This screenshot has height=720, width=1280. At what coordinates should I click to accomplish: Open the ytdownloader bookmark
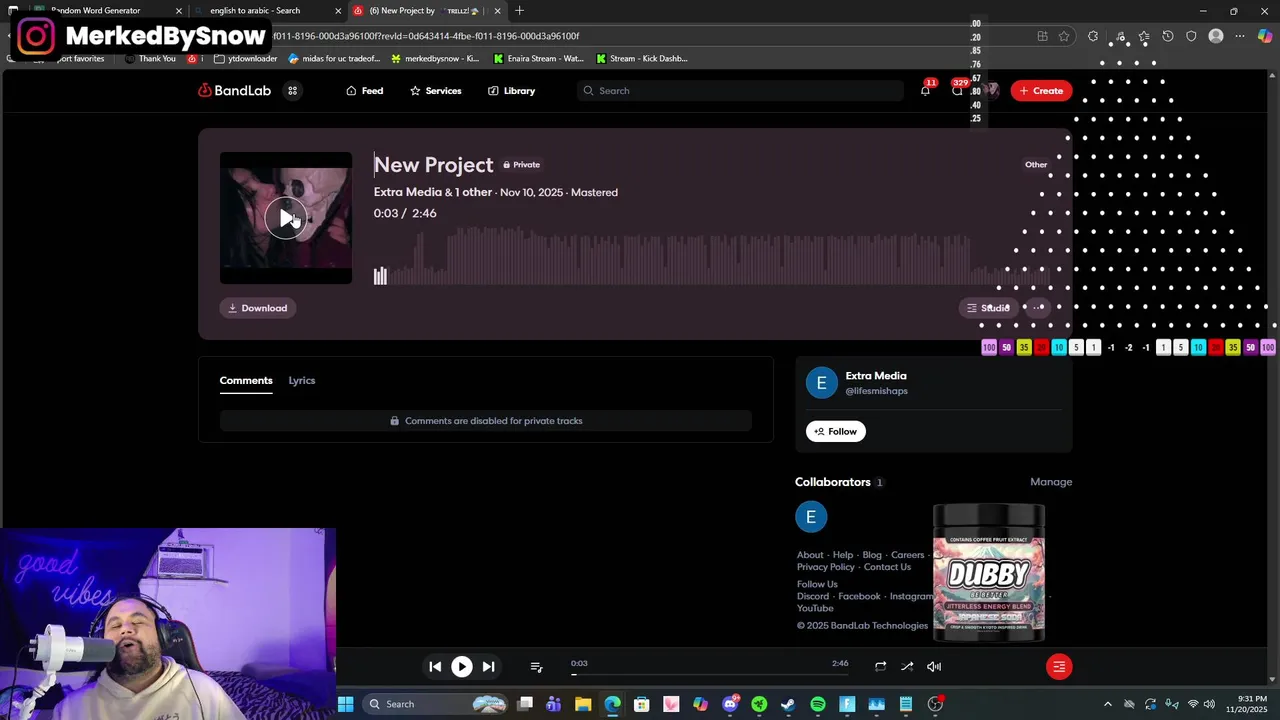[x=245, y=58]
